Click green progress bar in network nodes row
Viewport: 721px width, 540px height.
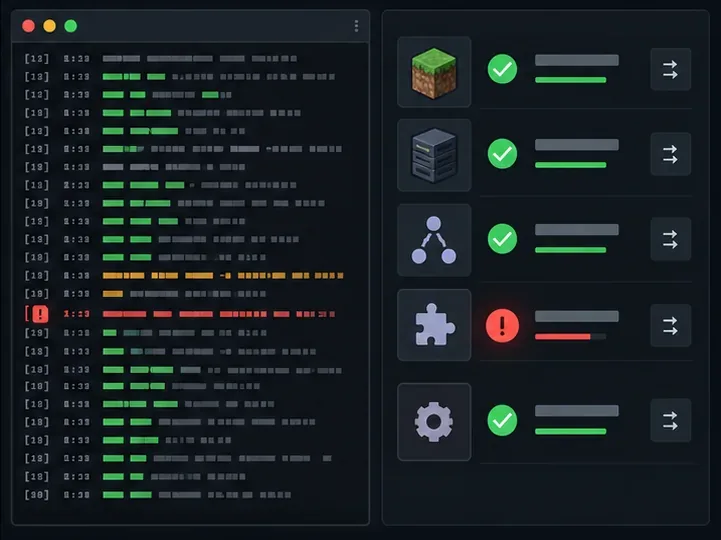click(x=571, y=250)
